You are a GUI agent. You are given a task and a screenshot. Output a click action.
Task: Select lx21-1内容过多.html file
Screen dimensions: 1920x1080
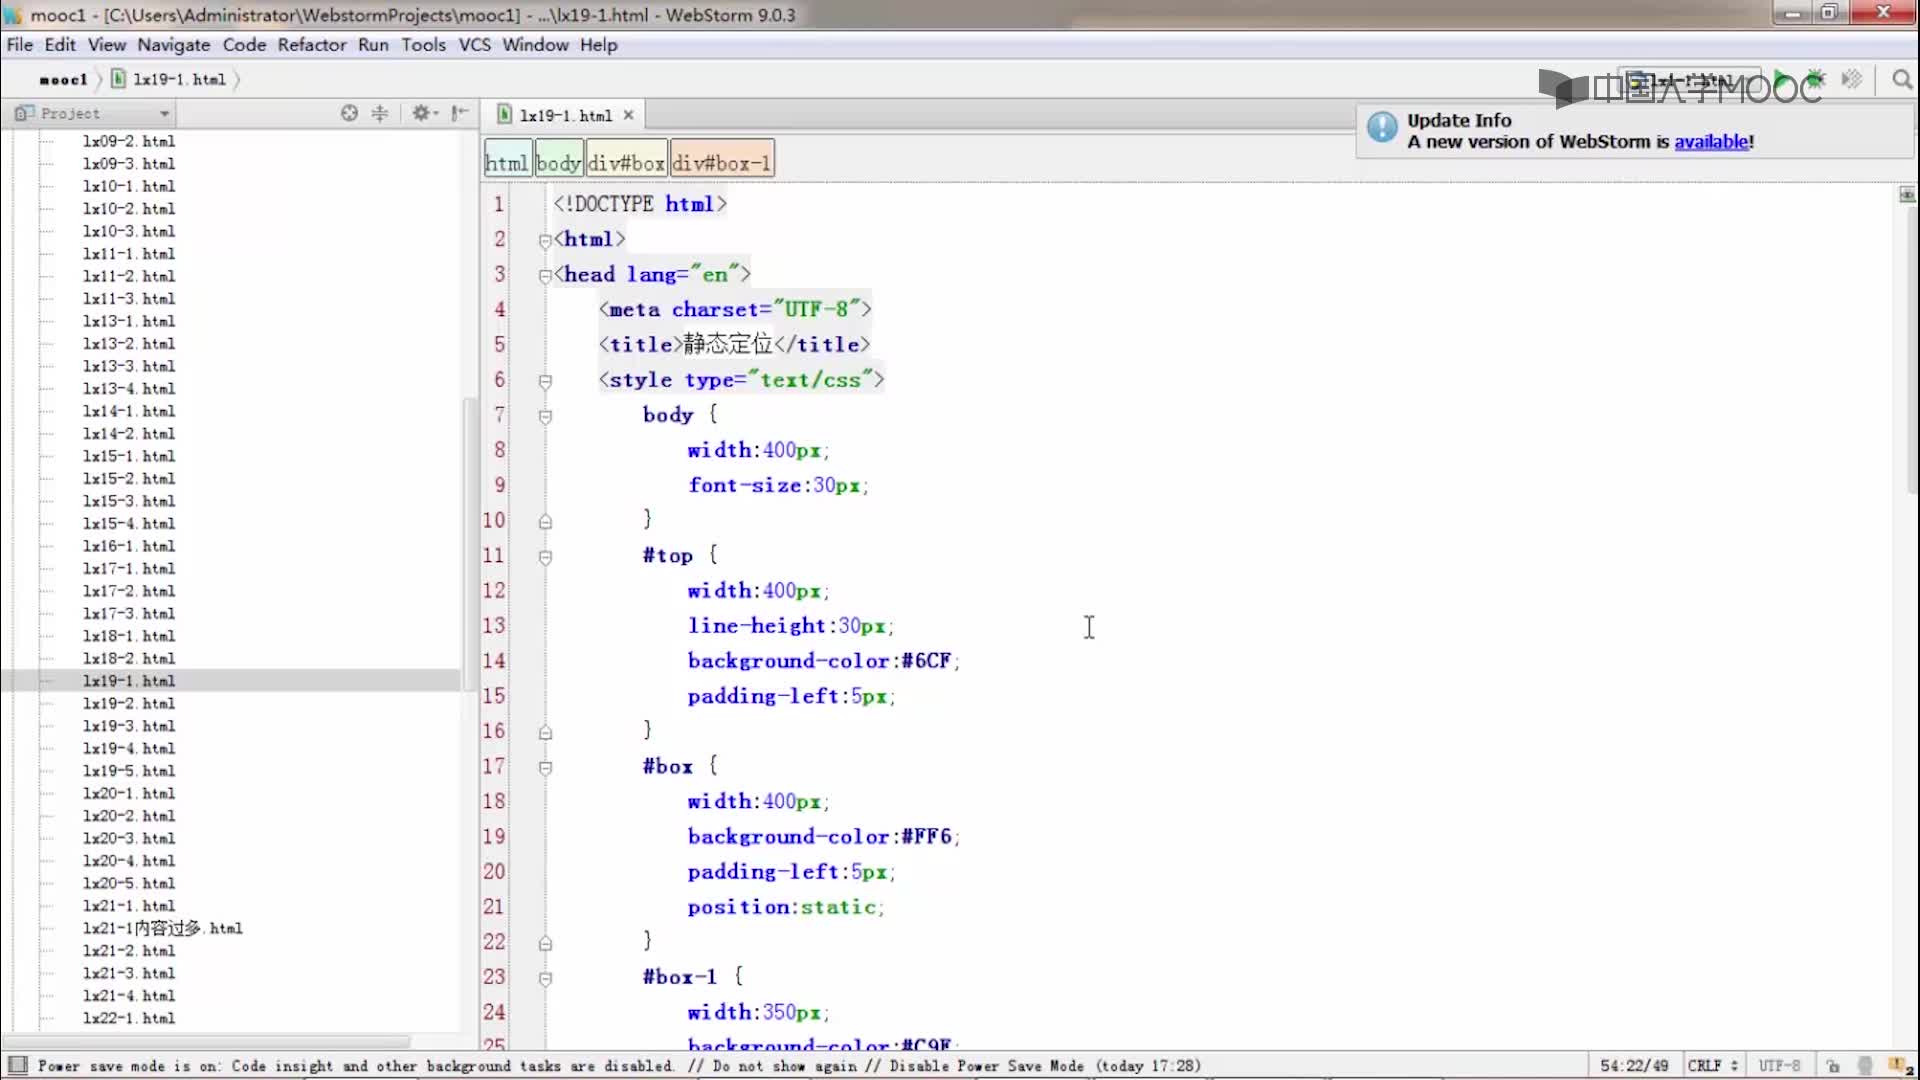coord(162,928)
